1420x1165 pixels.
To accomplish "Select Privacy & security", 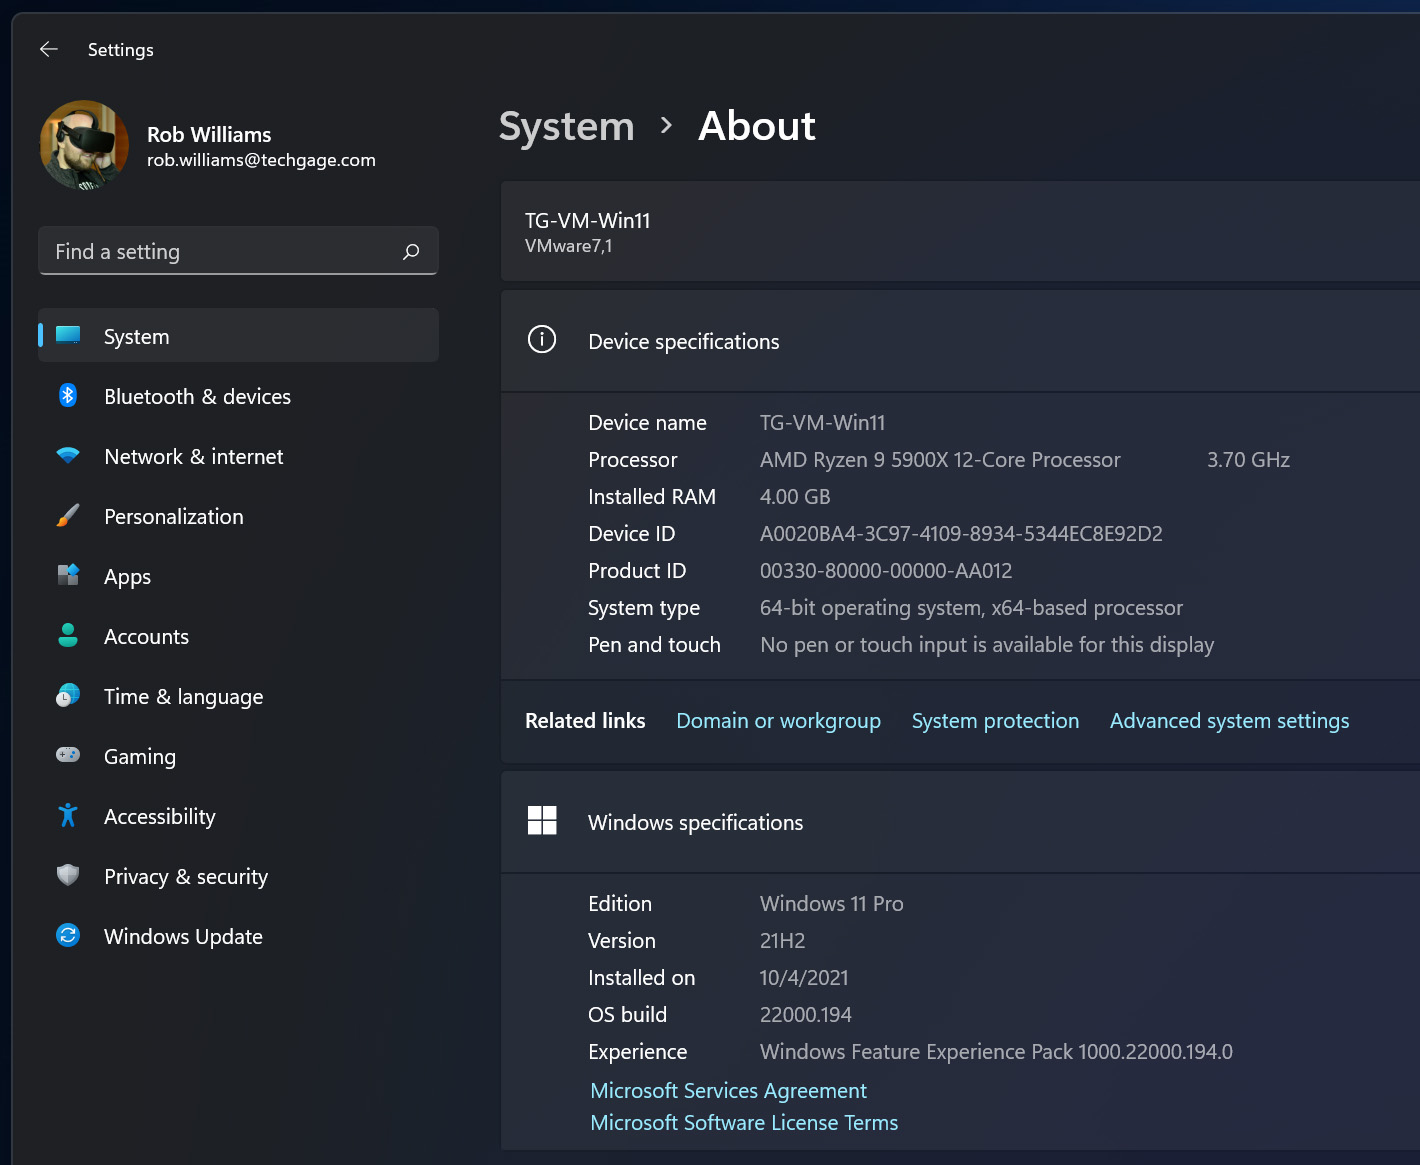I will pos(238,876).
